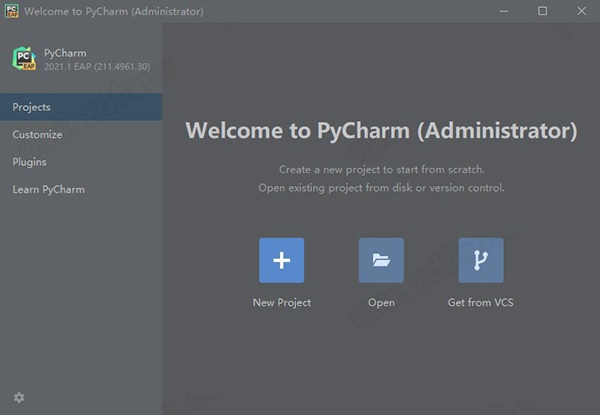Click the PyCharm EAP logo in sidebar
Viewport: 600px width, 415px height.
[x=24, y=59]
